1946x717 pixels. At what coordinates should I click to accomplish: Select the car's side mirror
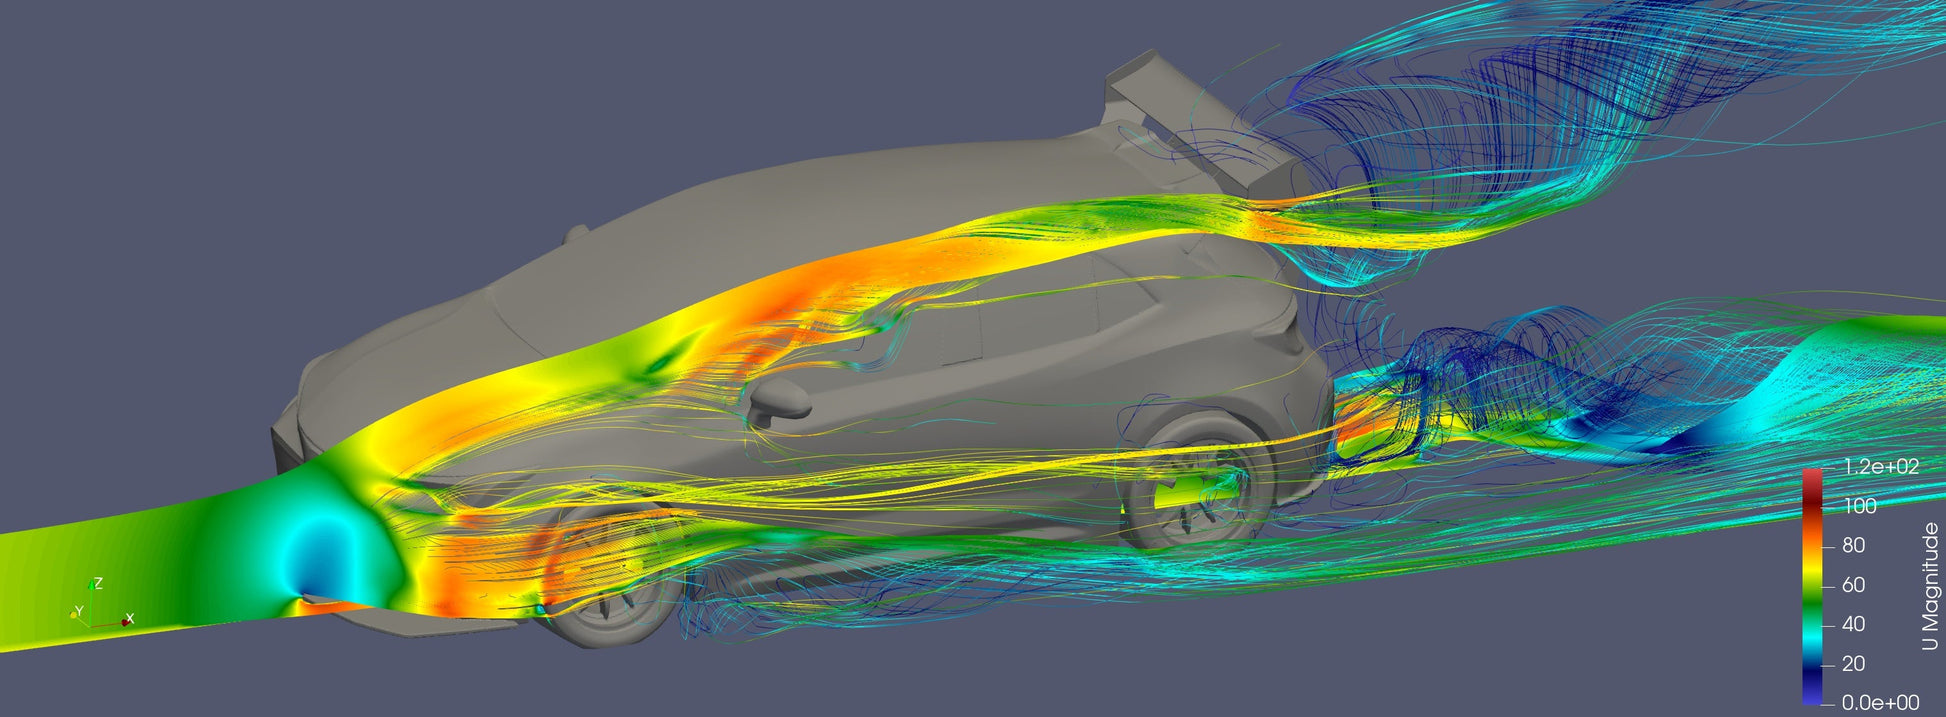781,399
